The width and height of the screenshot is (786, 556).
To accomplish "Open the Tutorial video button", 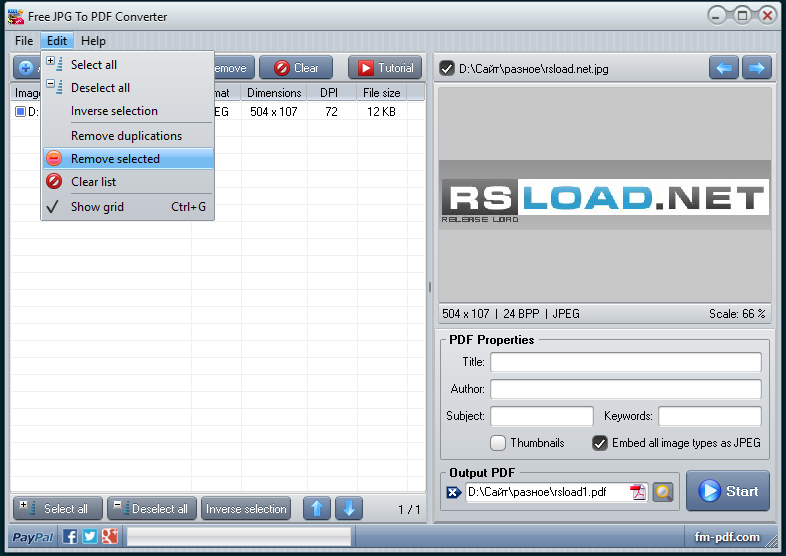I will (385, 68).
